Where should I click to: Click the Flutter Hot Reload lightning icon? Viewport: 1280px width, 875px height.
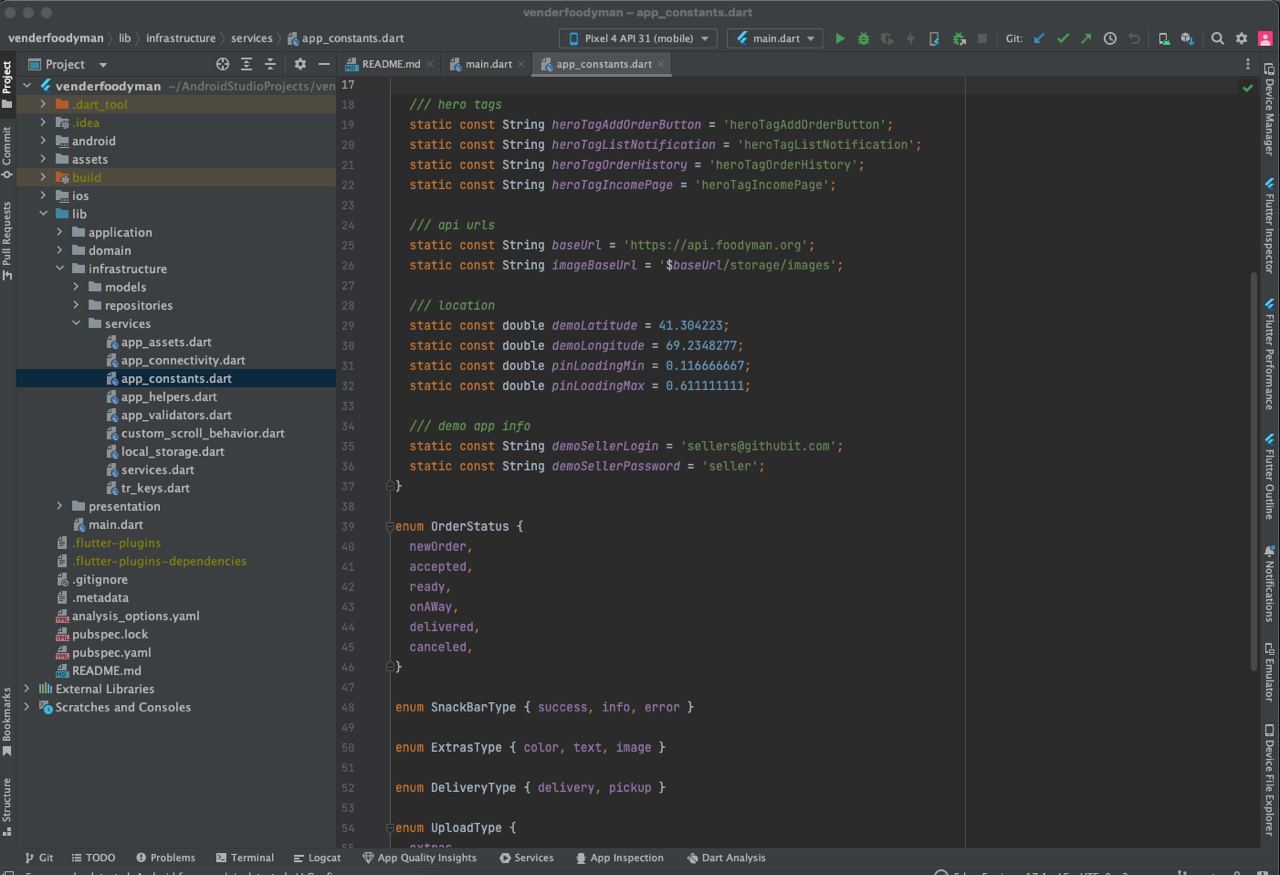[910, 38]
